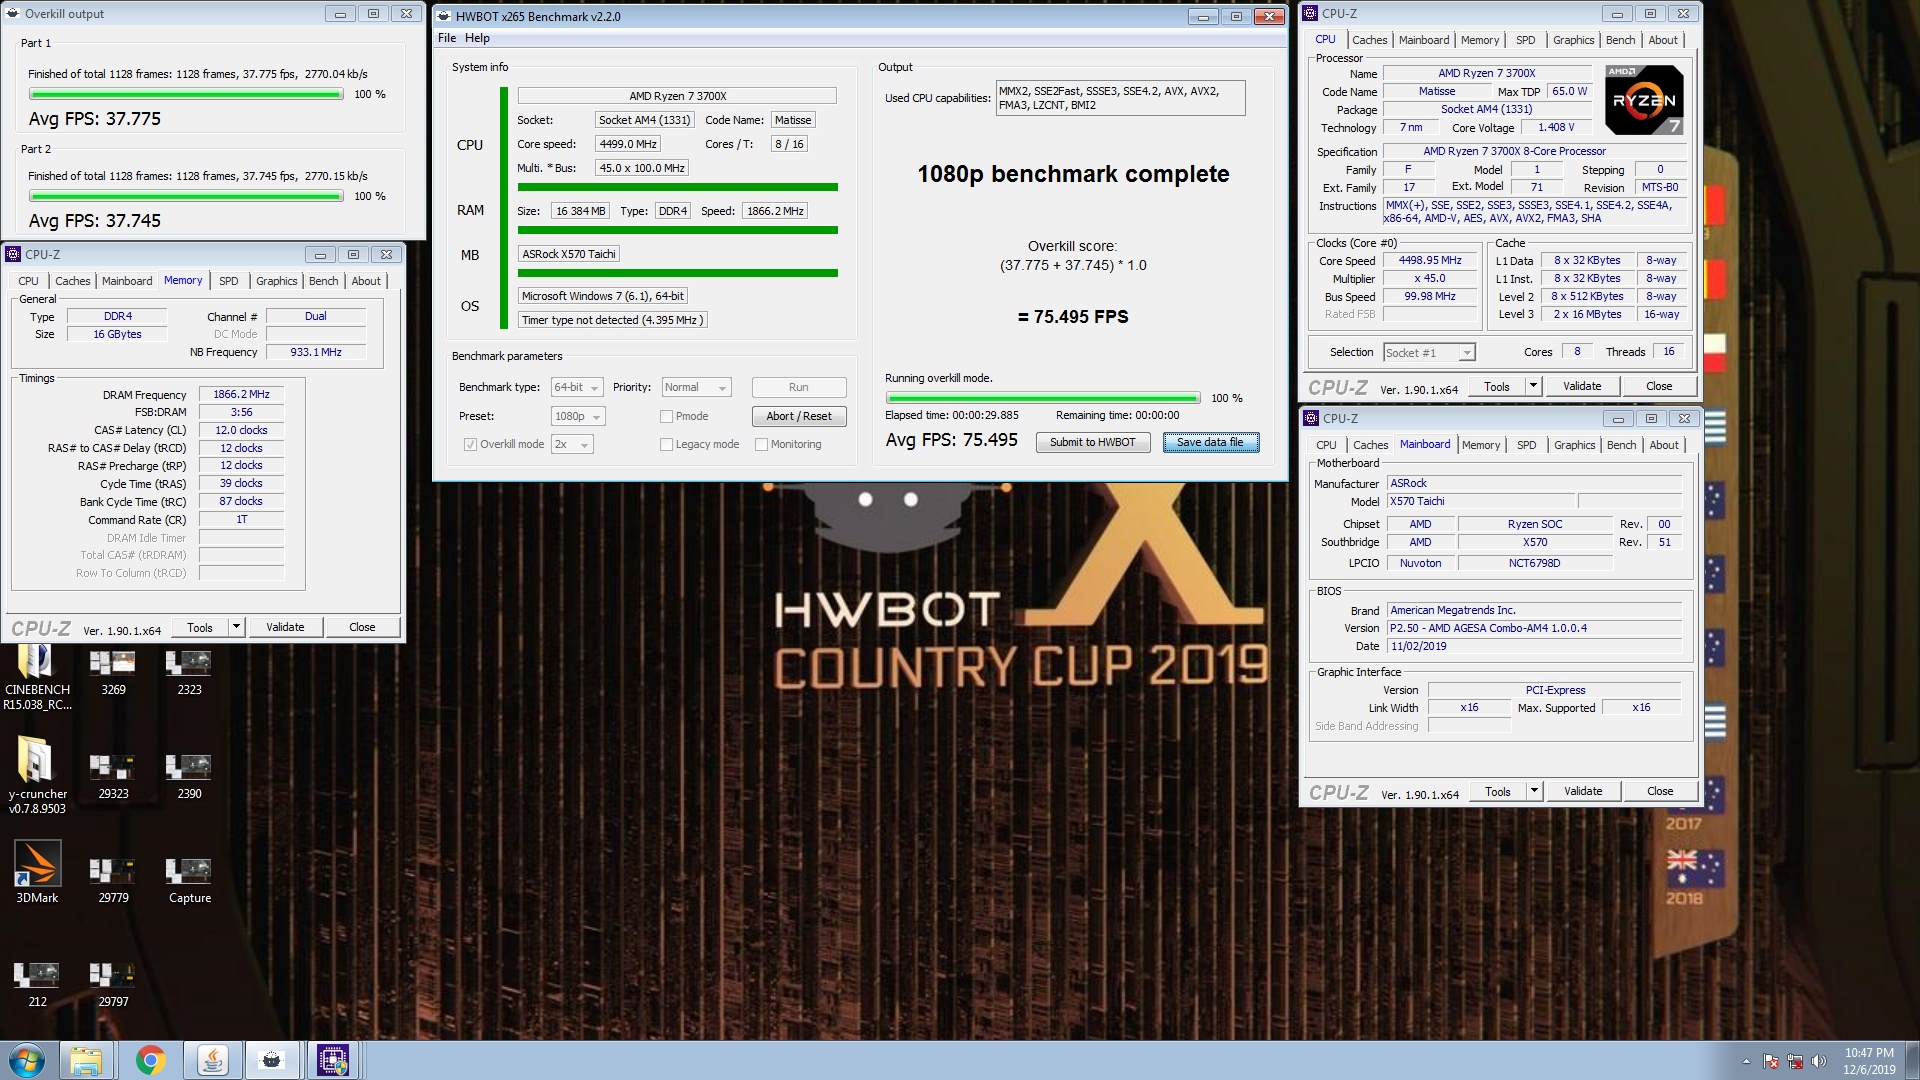1920x1080 pixels.
Task: Open Graphics tab in CPU-Z Mainboard window
Action: (1574, 445)
